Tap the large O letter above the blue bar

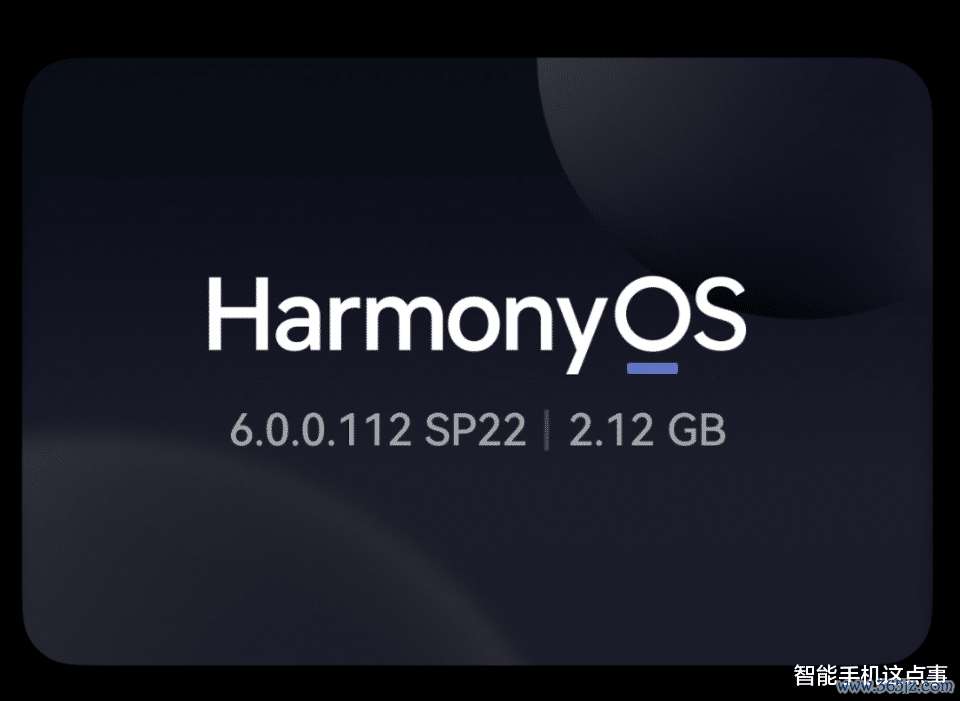click(651, 313)
